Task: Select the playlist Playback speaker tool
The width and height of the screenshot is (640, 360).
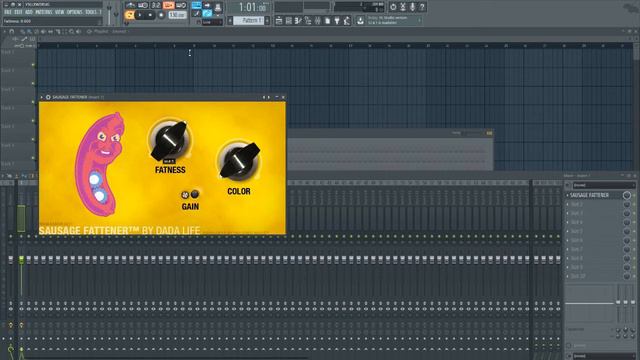Action: pyautogui.click(x=78, y=31)
